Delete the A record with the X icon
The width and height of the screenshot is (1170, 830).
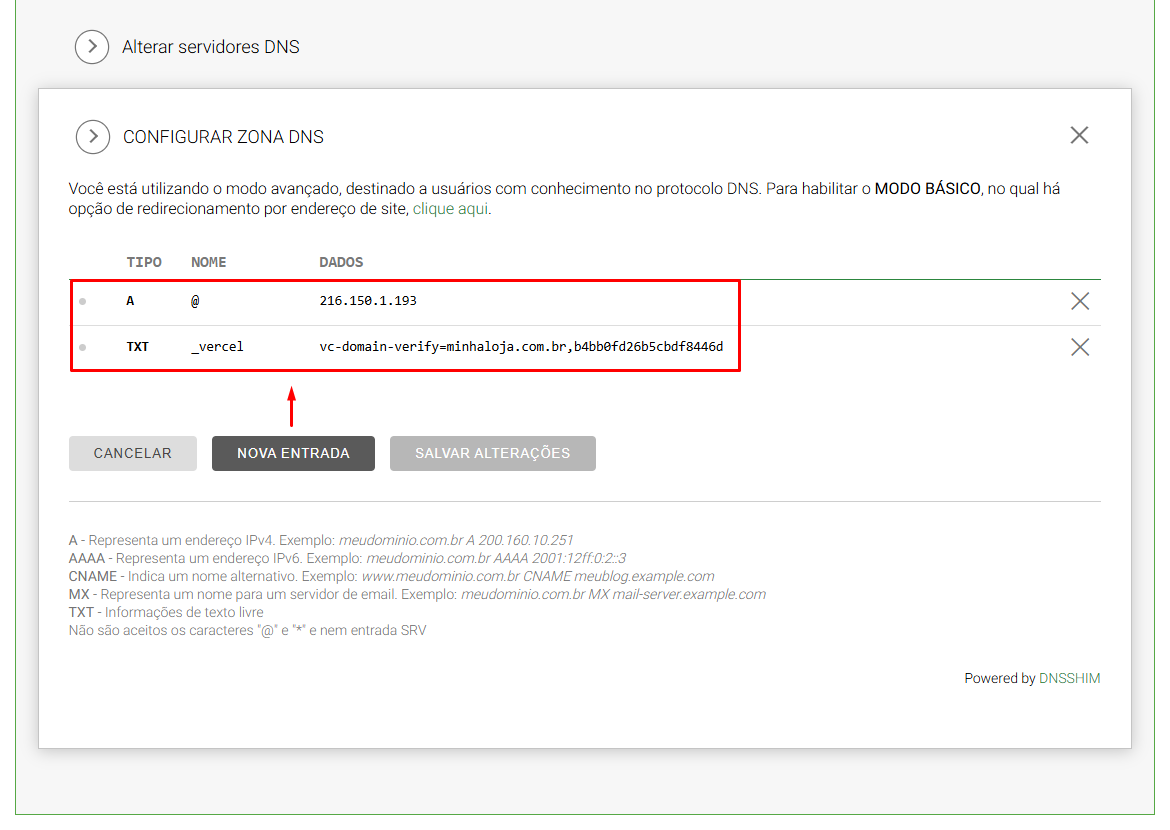coord(1080,301)
